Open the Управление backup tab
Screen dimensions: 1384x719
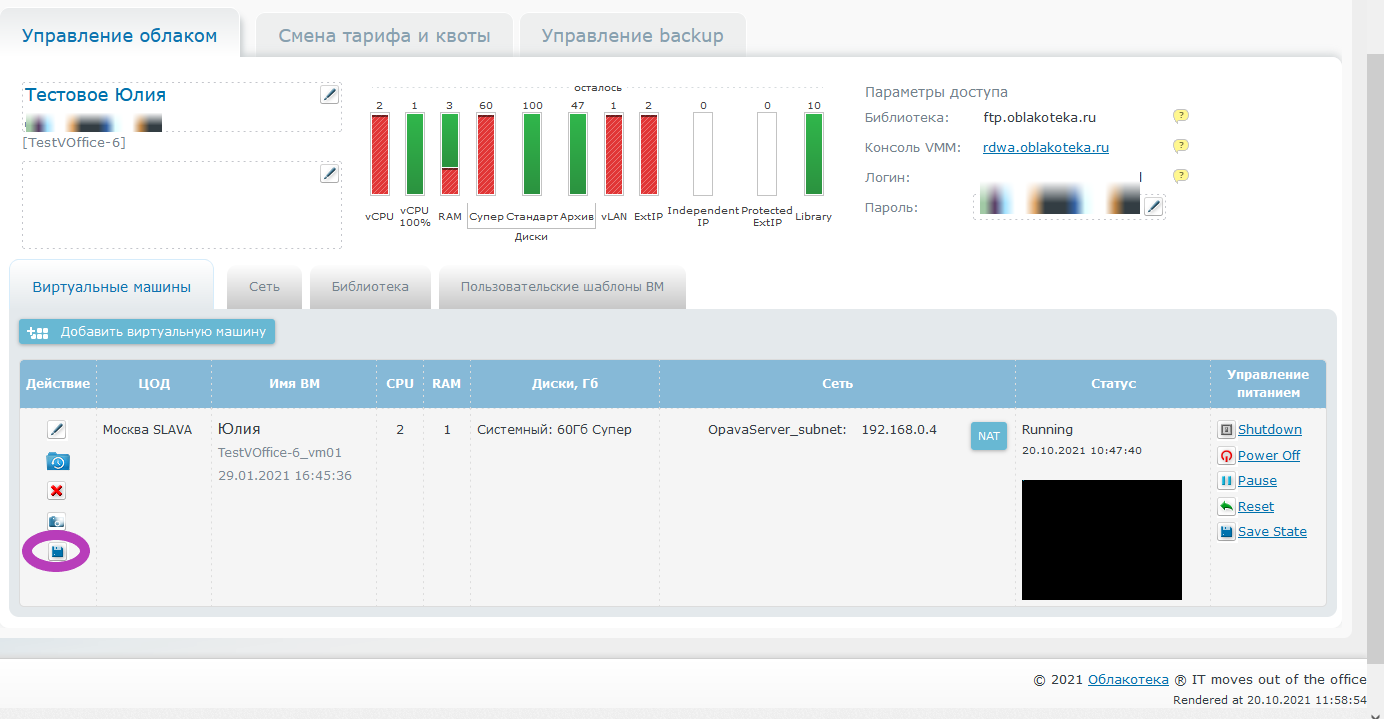tap(632, 36)
